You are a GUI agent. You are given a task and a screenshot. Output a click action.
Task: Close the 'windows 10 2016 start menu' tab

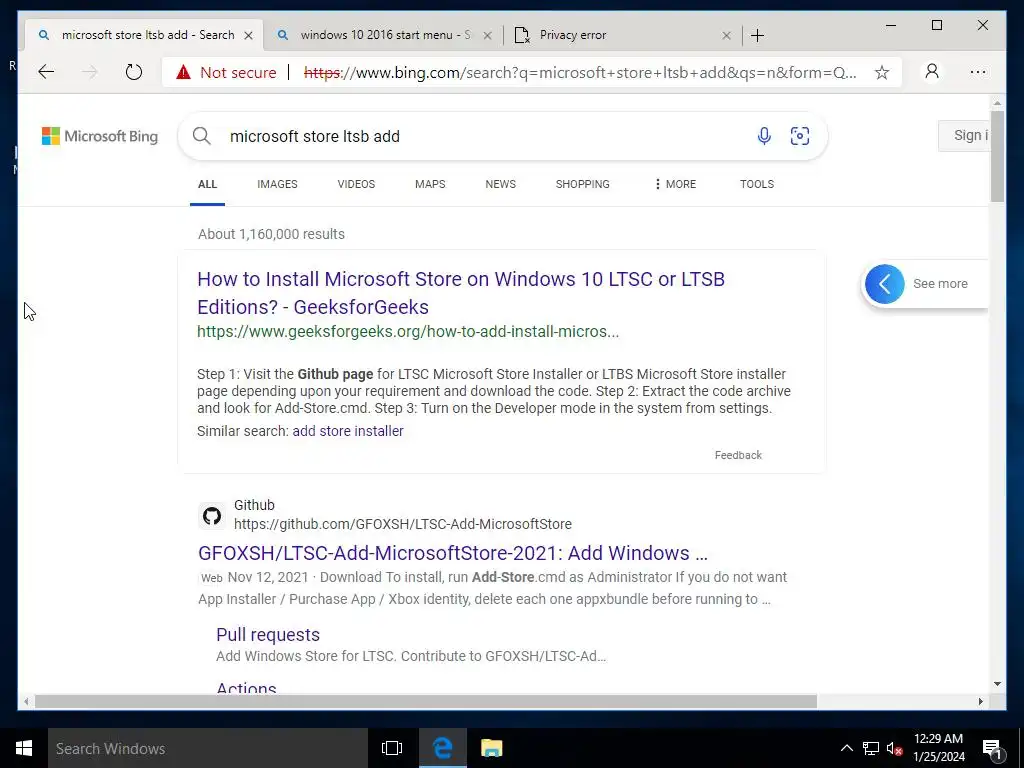pos(487,35)
